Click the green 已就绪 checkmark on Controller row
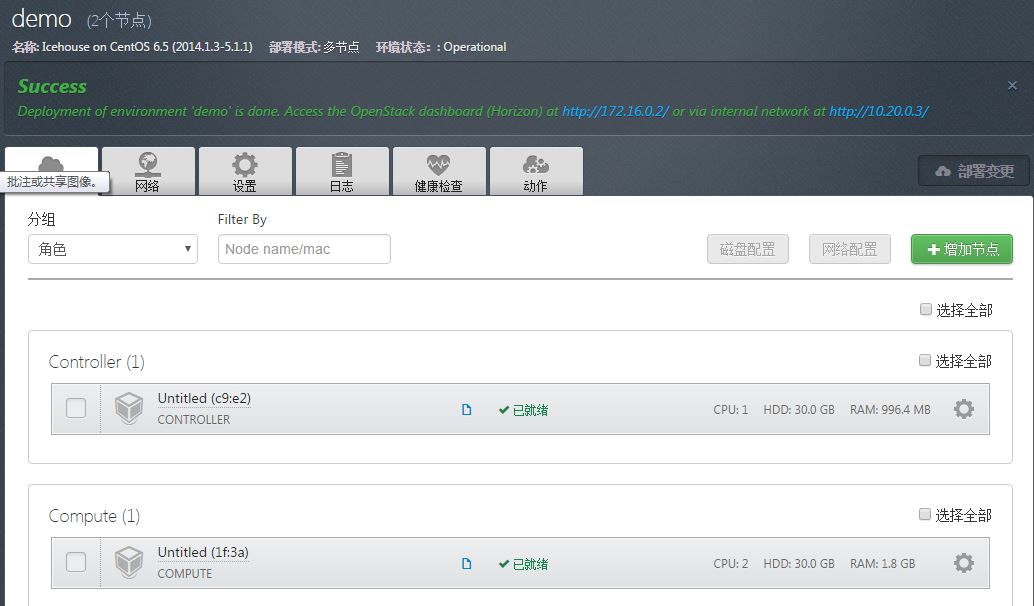This screenshot has width=1034, height=606. point(504,408)
